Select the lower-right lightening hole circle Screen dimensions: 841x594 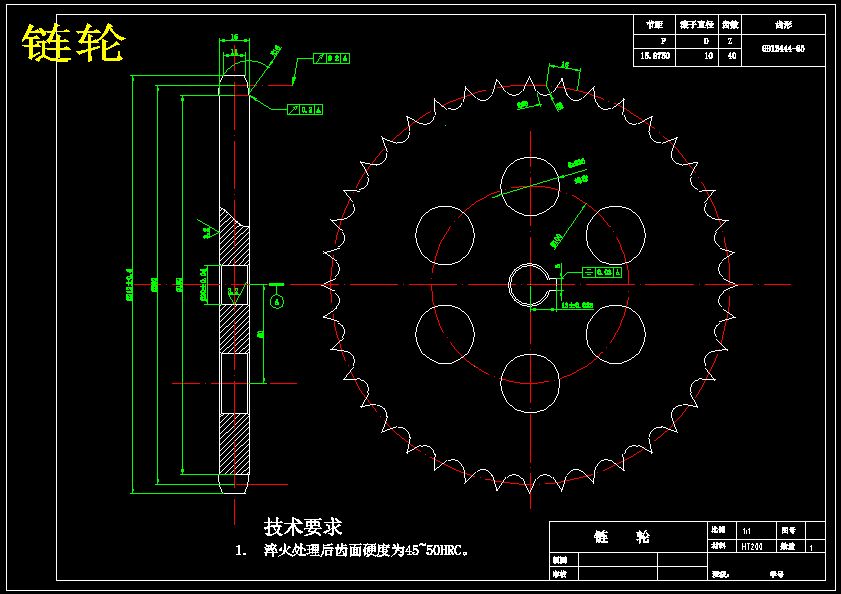(616, 334)
